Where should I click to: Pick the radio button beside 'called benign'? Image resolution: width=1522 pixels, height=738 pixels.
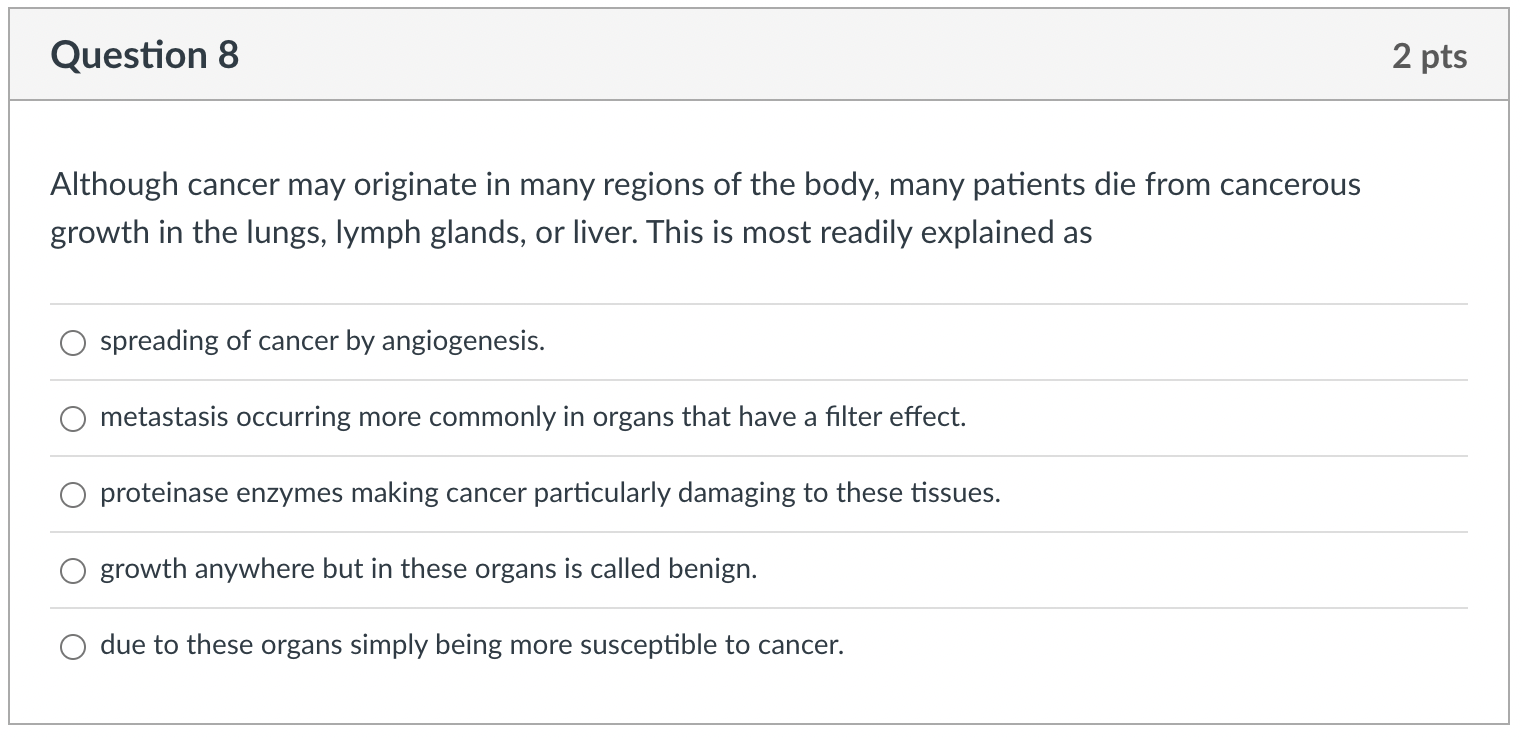point(73,571)
